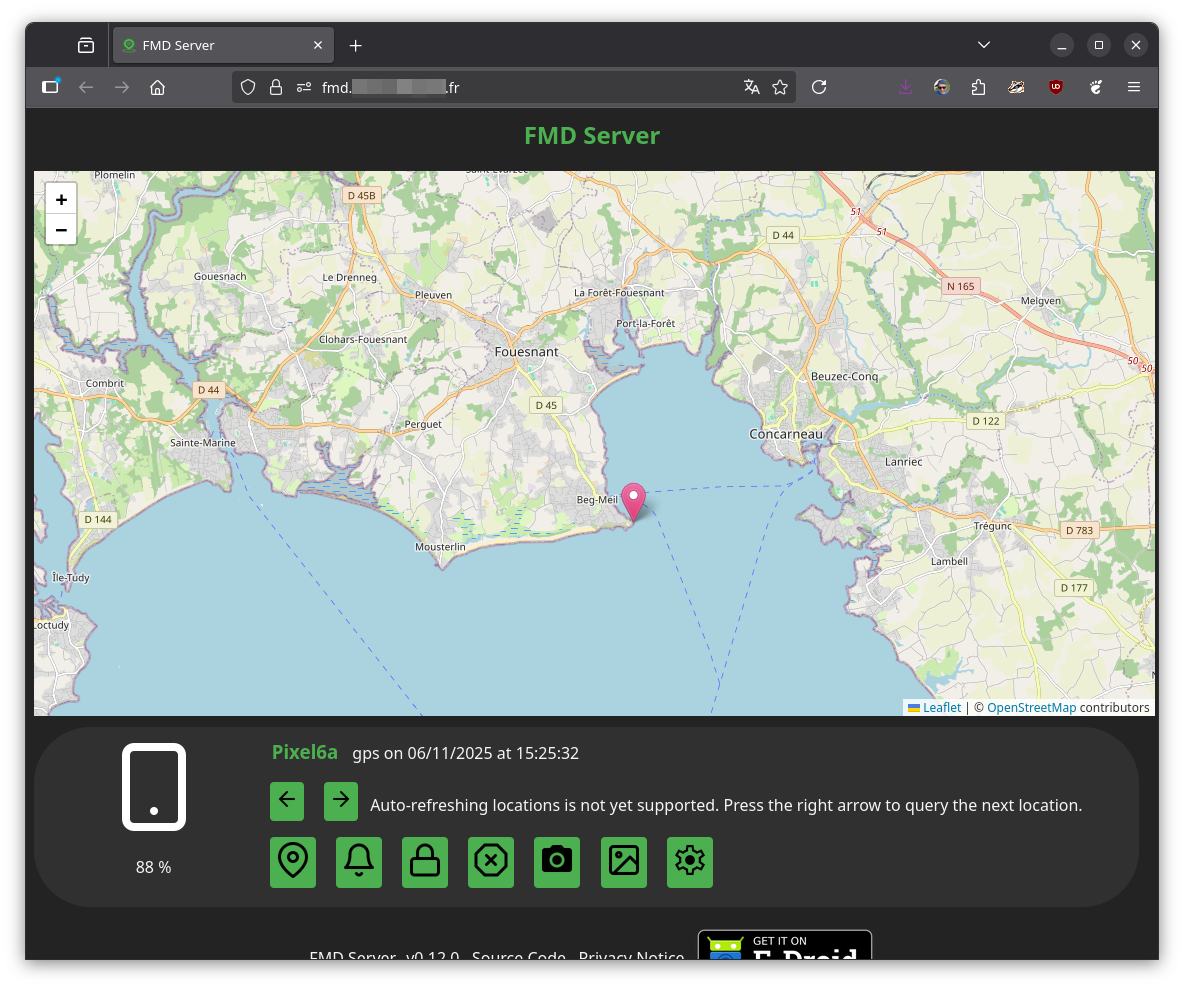
Task: Open the browser hamburger menu
Action: 1134,87
